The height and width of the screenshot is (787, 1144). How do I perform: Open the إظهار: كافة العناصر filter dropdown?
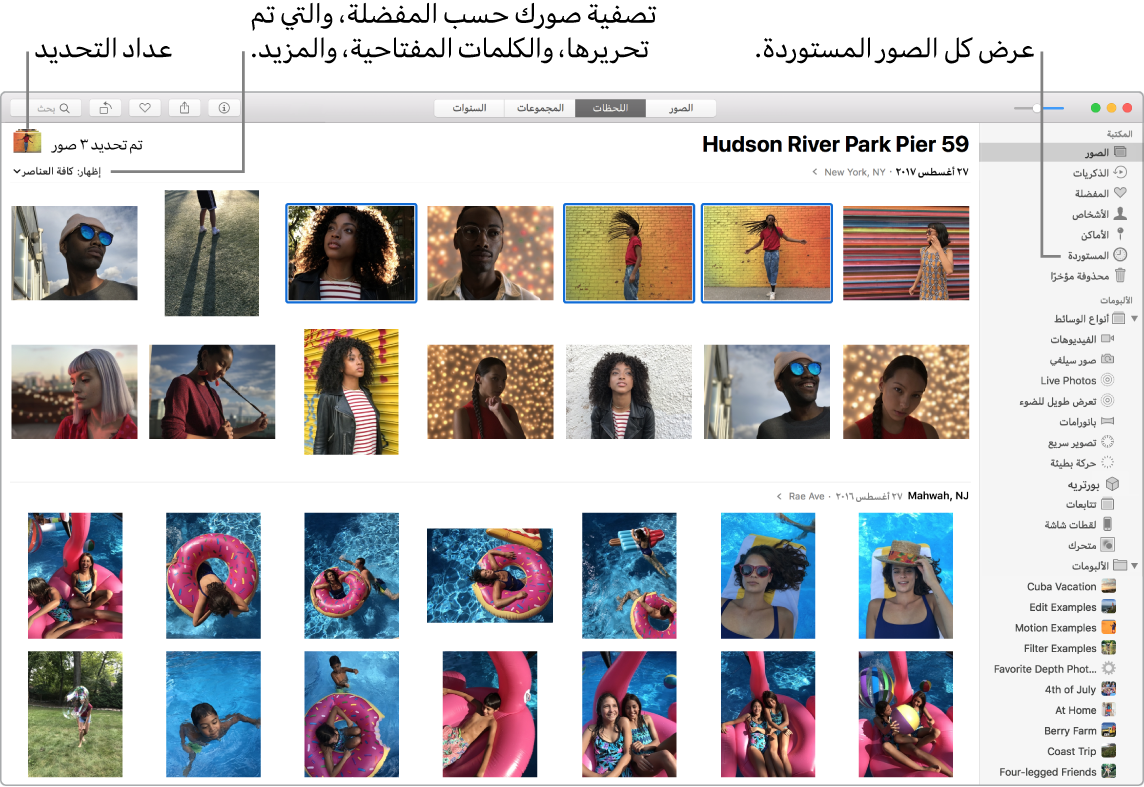pos(57,171)
